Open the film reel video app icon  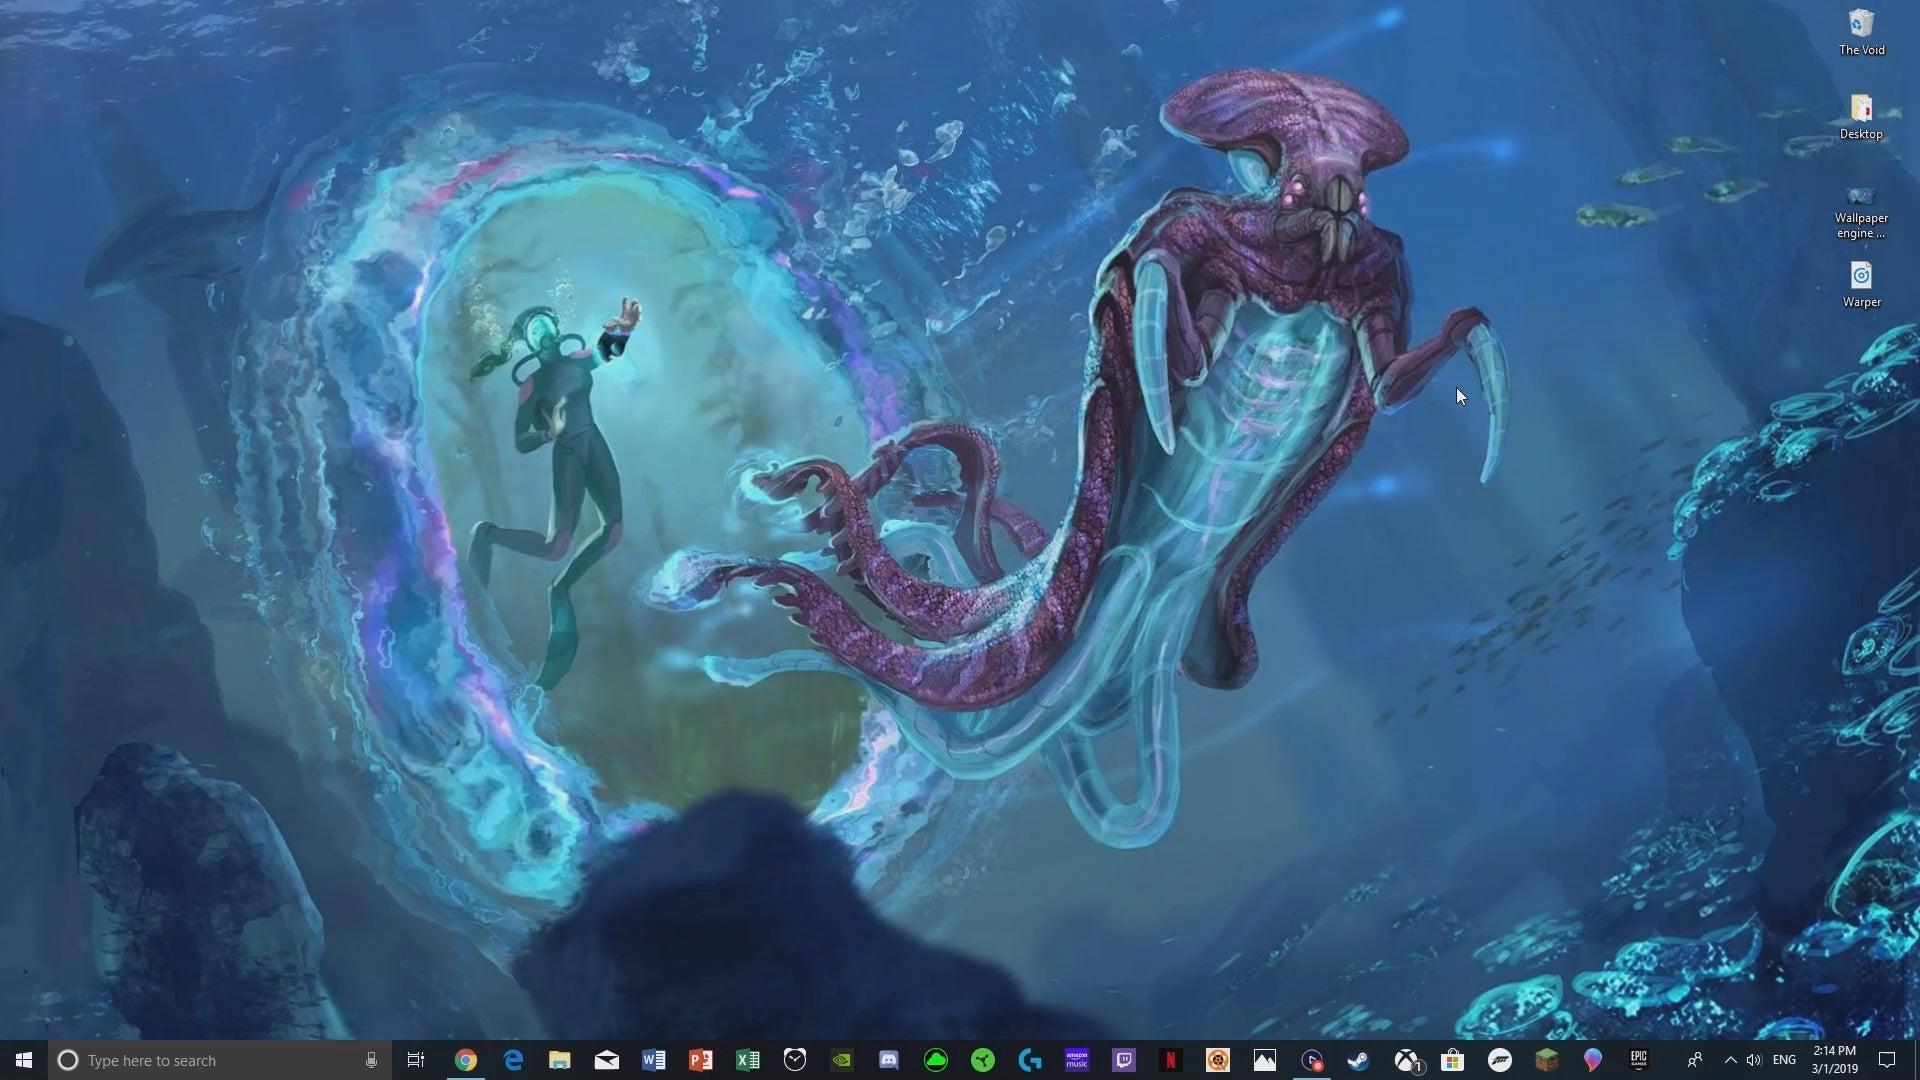pyautogui.click(x=1218, y=1060)
